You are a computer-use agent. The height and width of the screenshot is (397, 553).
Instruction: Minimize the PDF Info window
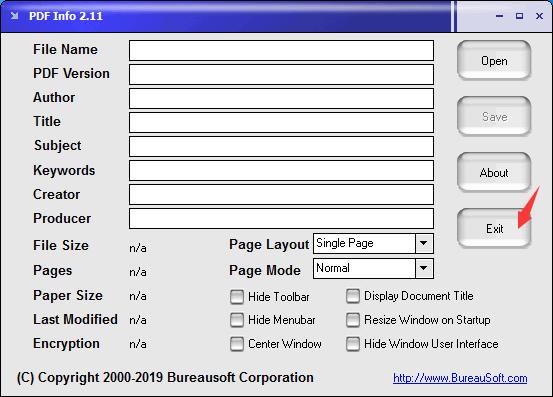[x=499, y=16]
